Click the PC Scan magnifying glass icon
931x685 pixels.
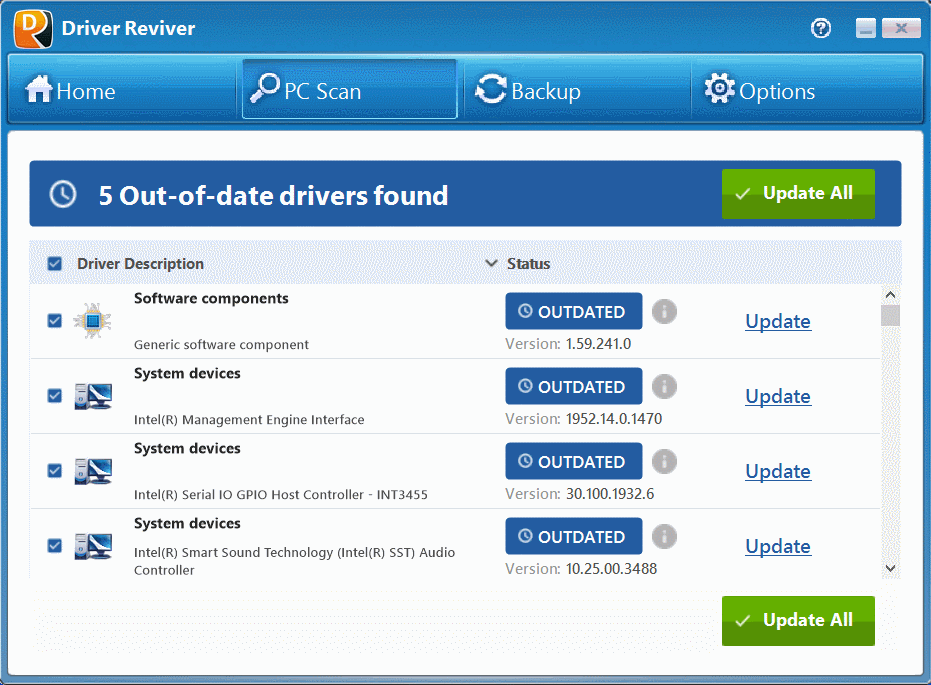click(262, 89)
